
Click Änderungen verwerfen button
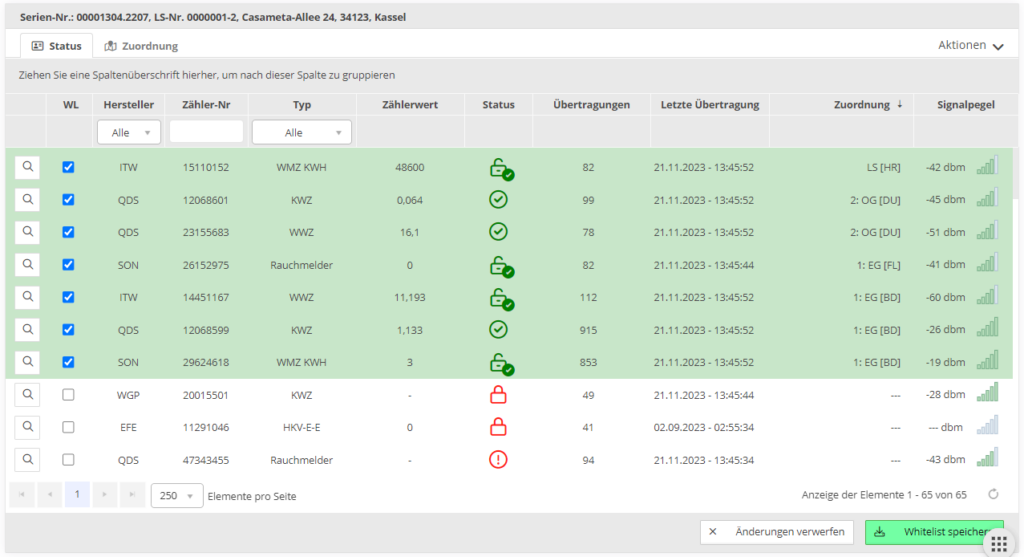click(x=776, y=532)
